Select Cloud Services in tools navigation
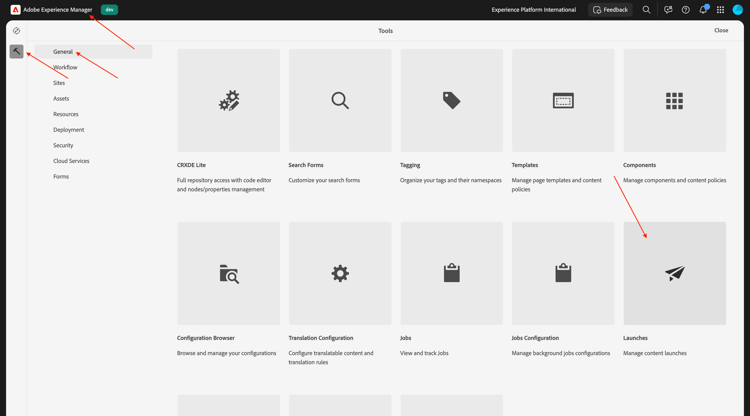 (71, 161)
